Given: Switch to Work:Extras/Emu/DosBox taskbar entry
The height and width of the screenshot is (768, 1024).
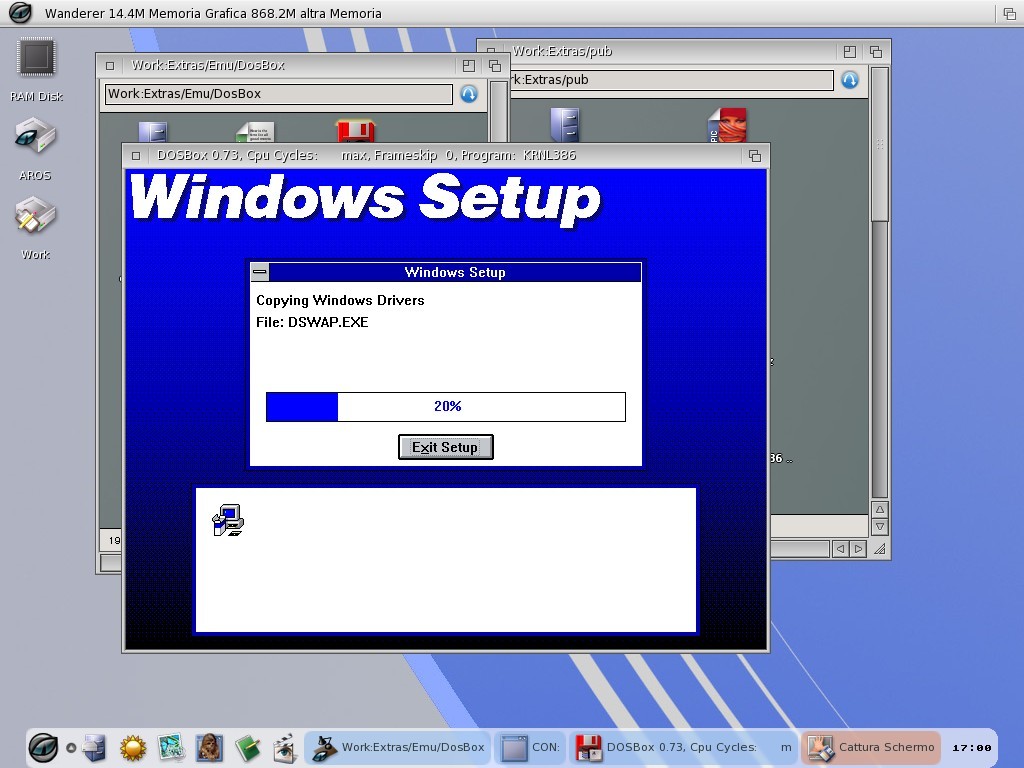Looking at the screenshot, I should pos(398,748).
